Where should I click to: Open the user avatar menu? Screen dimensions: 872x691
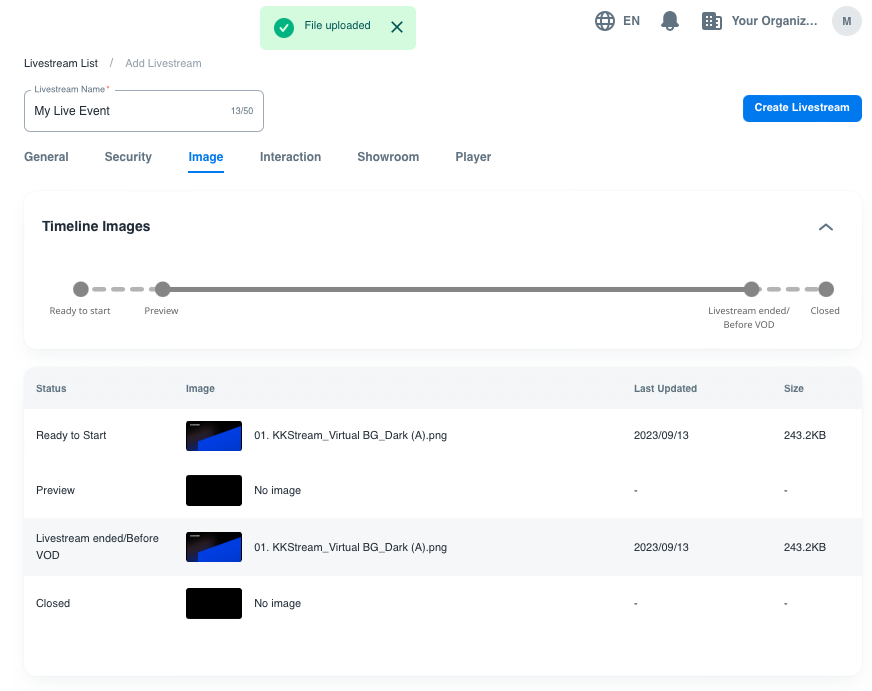[x=846, y=21]
